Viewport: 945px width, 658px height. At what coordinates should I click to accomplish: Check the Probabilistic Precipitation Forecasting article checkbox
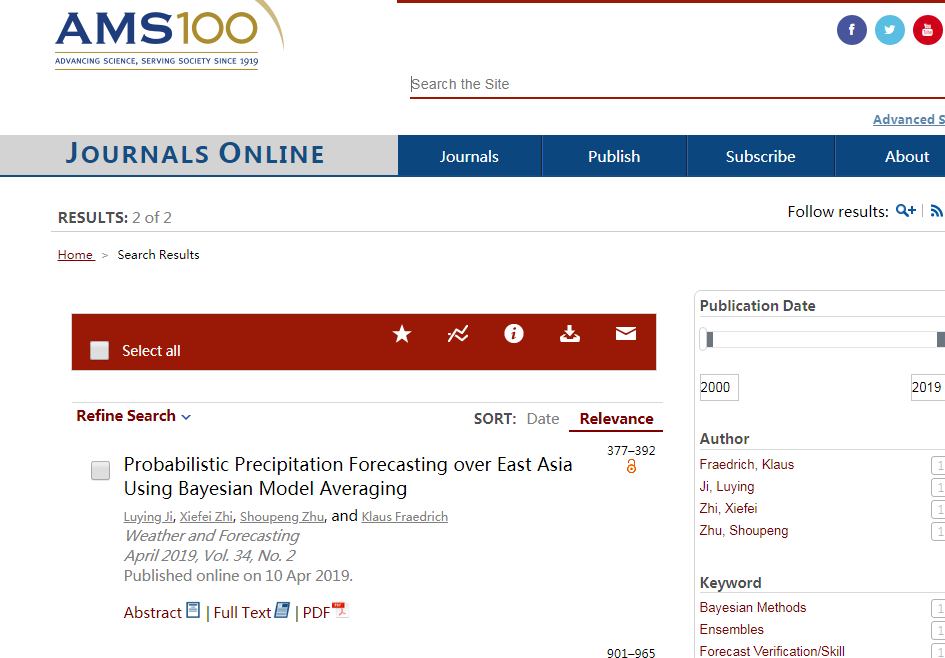coord(101,471)
